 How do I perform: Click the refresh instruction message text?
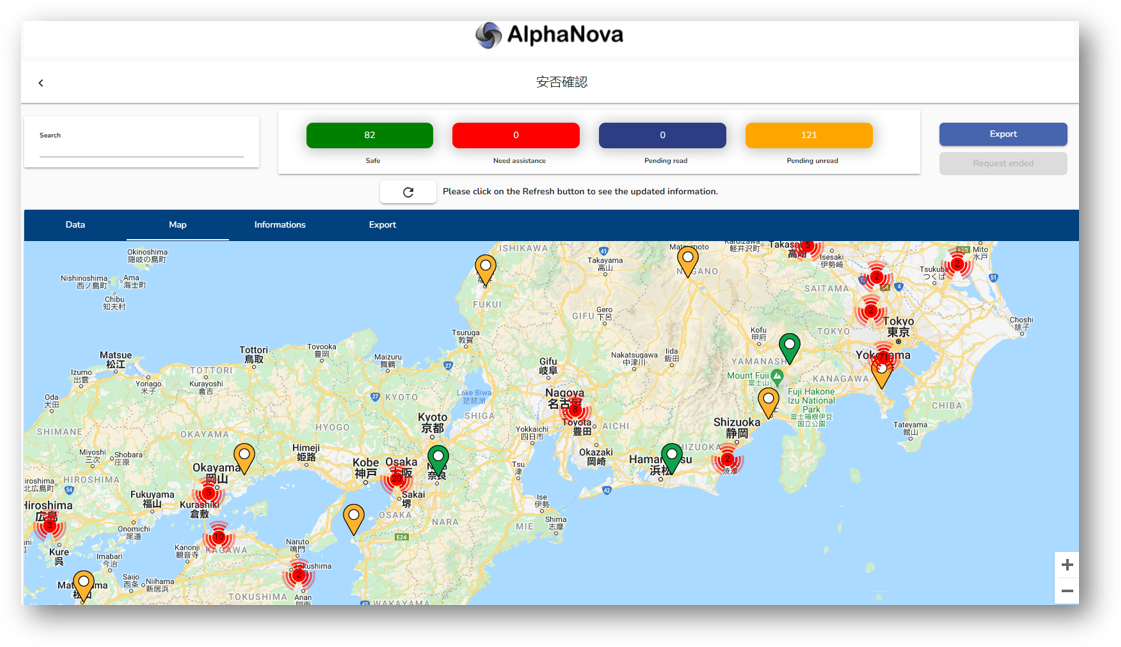click(x=580, y=192)
